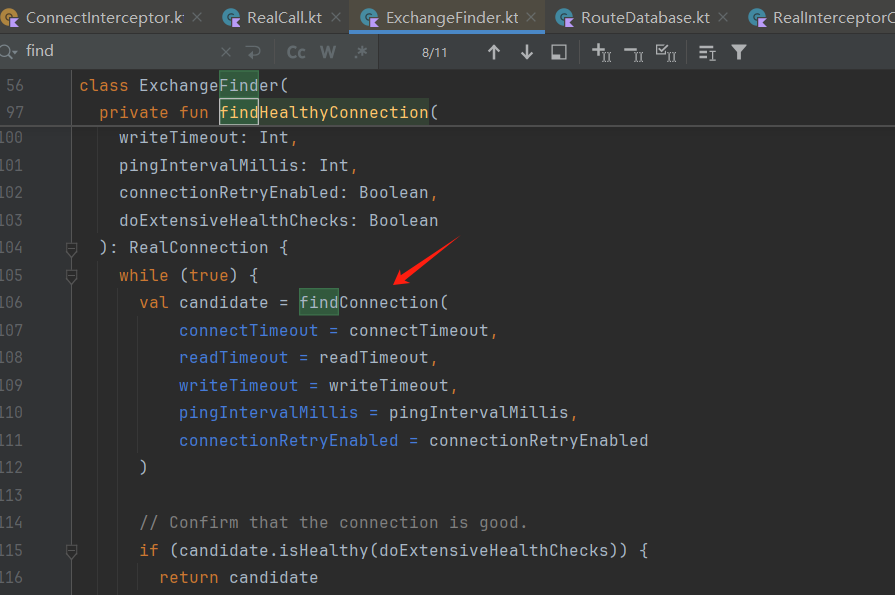Screen dimensions: 895x595
Task: Click findHealthyConnection function name
Action: pyautogui.click(x=324, y=112)
